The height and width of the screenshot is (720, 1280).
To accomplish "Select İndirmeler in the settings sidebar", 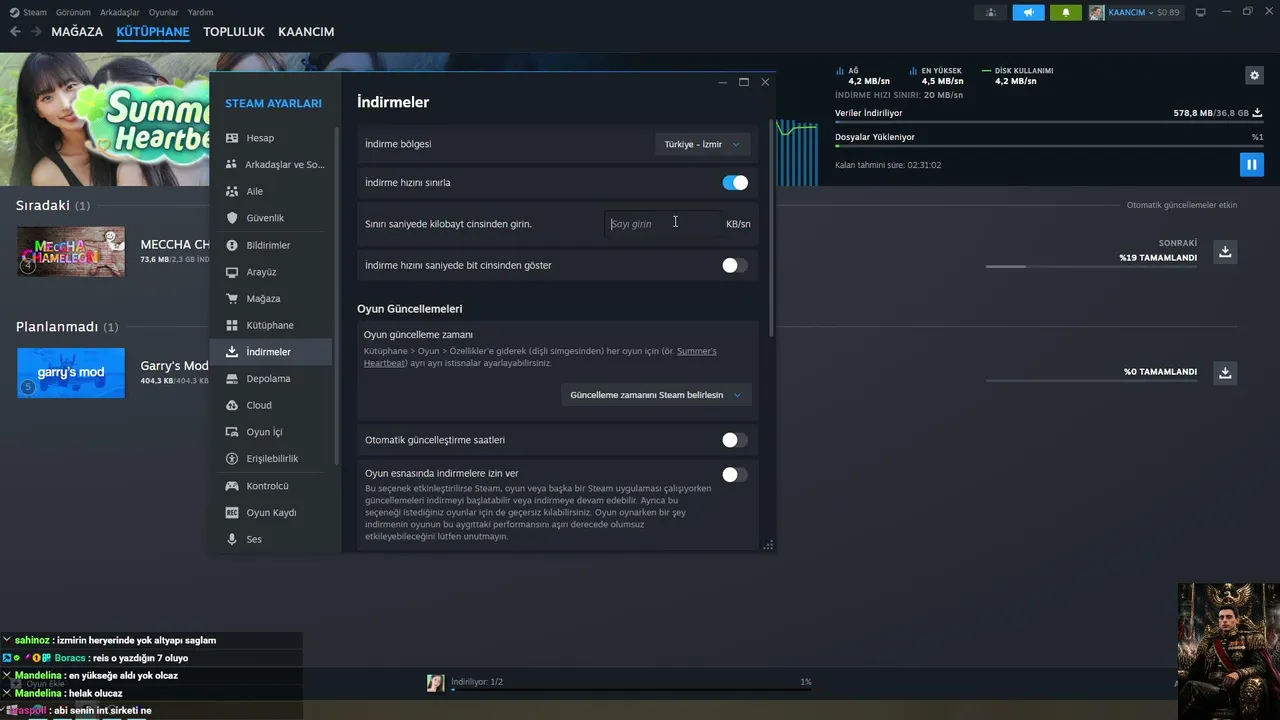I will pos(271,352).
